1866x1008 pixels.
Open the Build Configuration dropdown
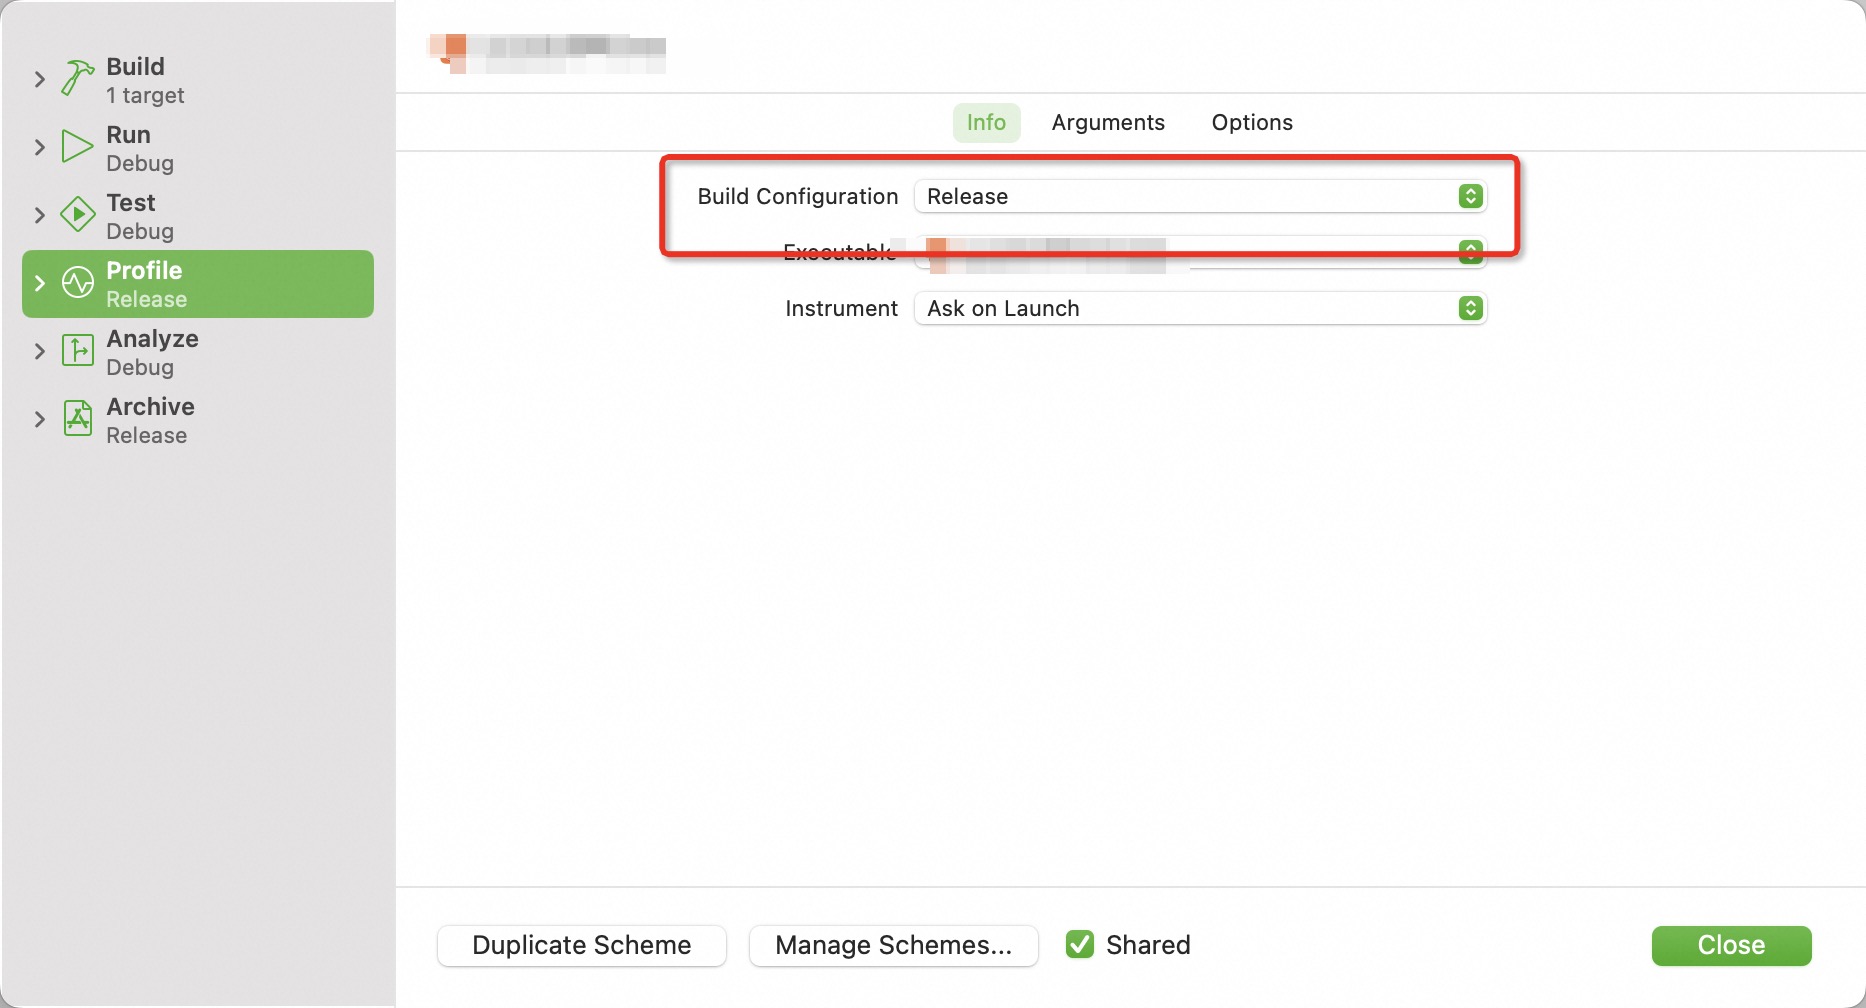1200,196
